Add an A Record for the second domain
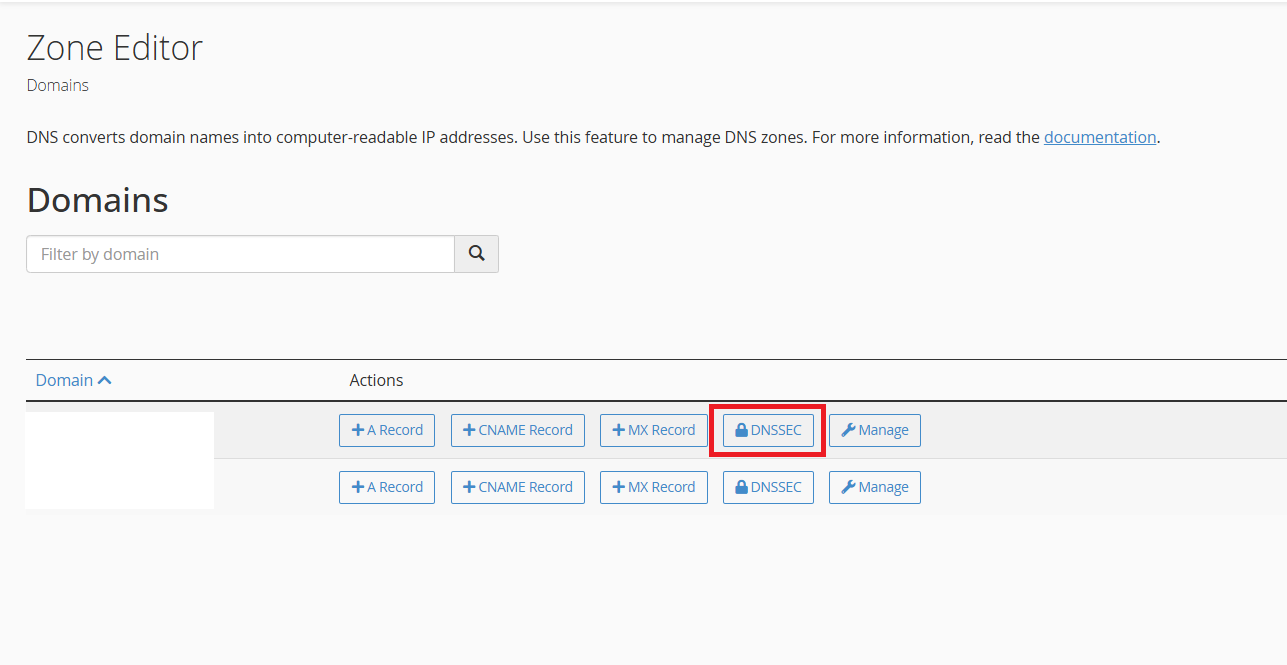This screenshot has height=665, width=1287. [x=387, y=487]
